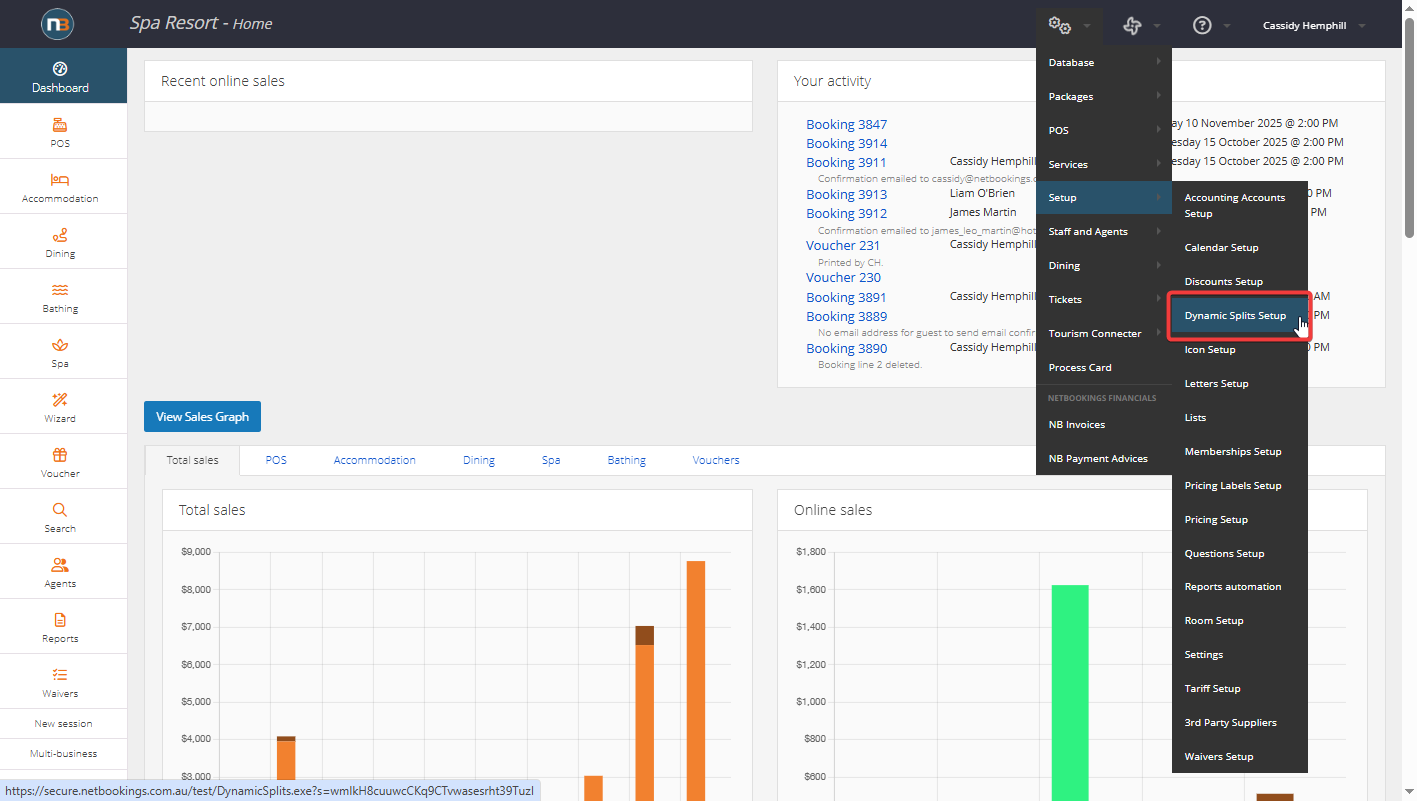Screen dimensions: 1417x801
Task: Open the POS sidebar icon
Action: click(x=60, y=126)
